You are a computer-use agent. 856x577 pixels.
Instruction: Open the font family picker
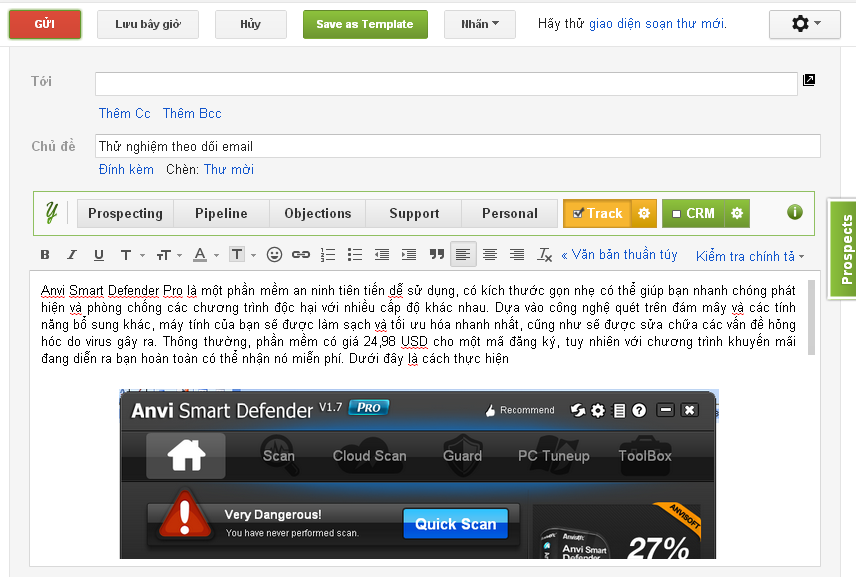click(132, 255)
